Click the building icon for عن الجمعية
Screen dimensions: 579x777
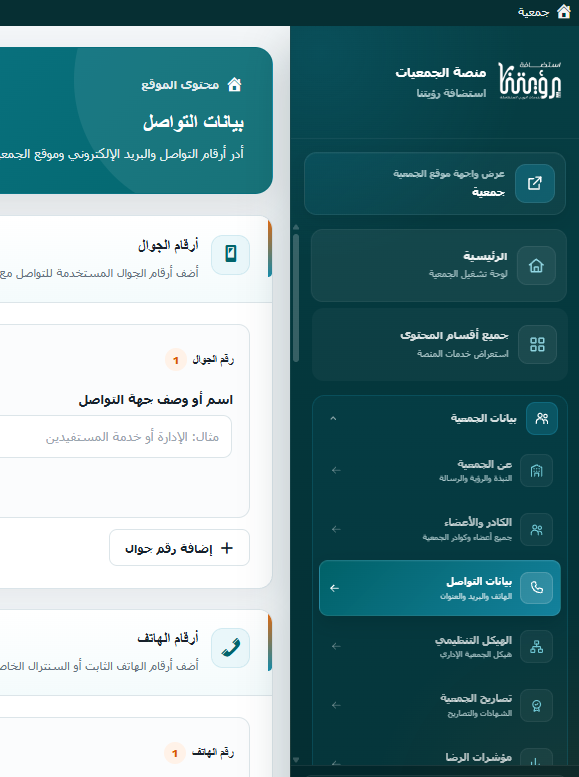536,471
